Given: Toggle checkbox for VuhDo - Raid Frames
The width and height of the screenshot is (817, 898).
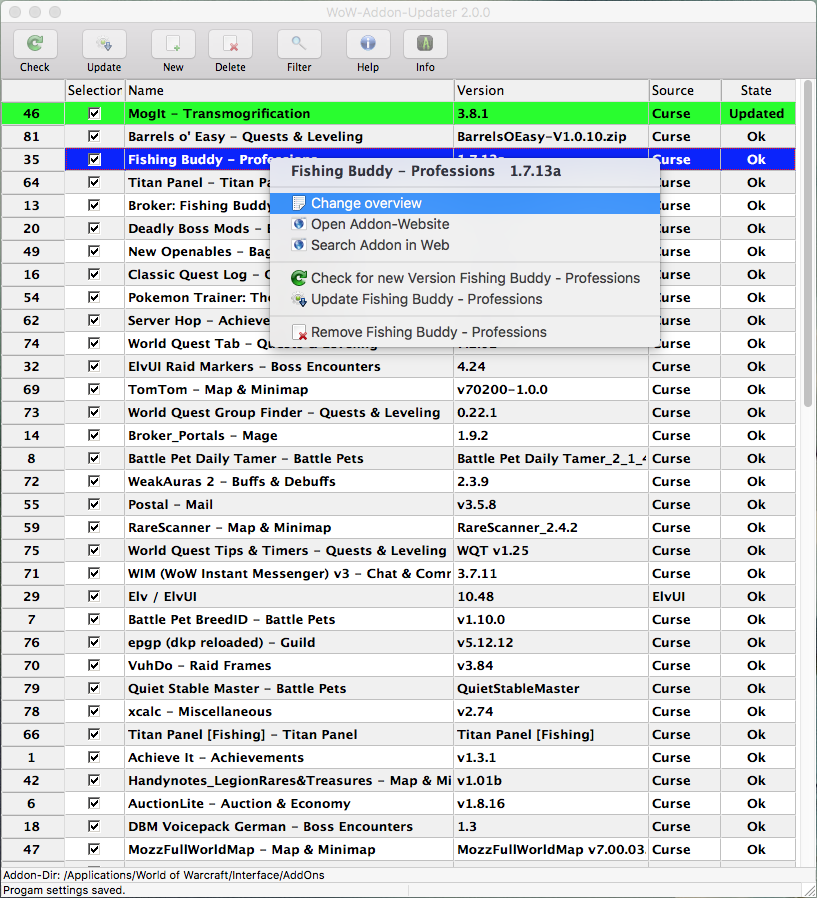Looking at the screenshot, I should (x=94, y=665).
